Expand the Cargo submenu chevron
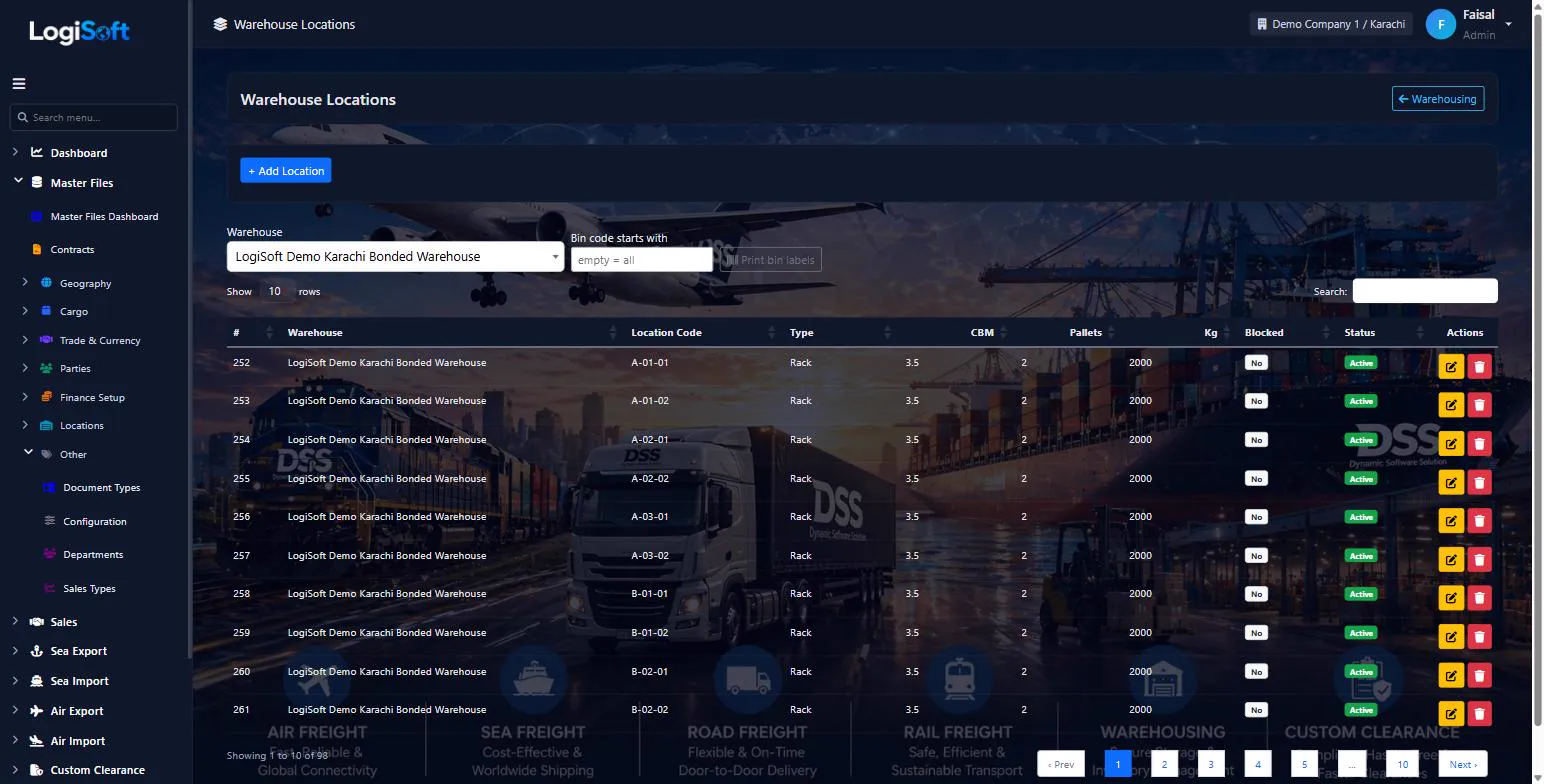 tap(25, 311)
